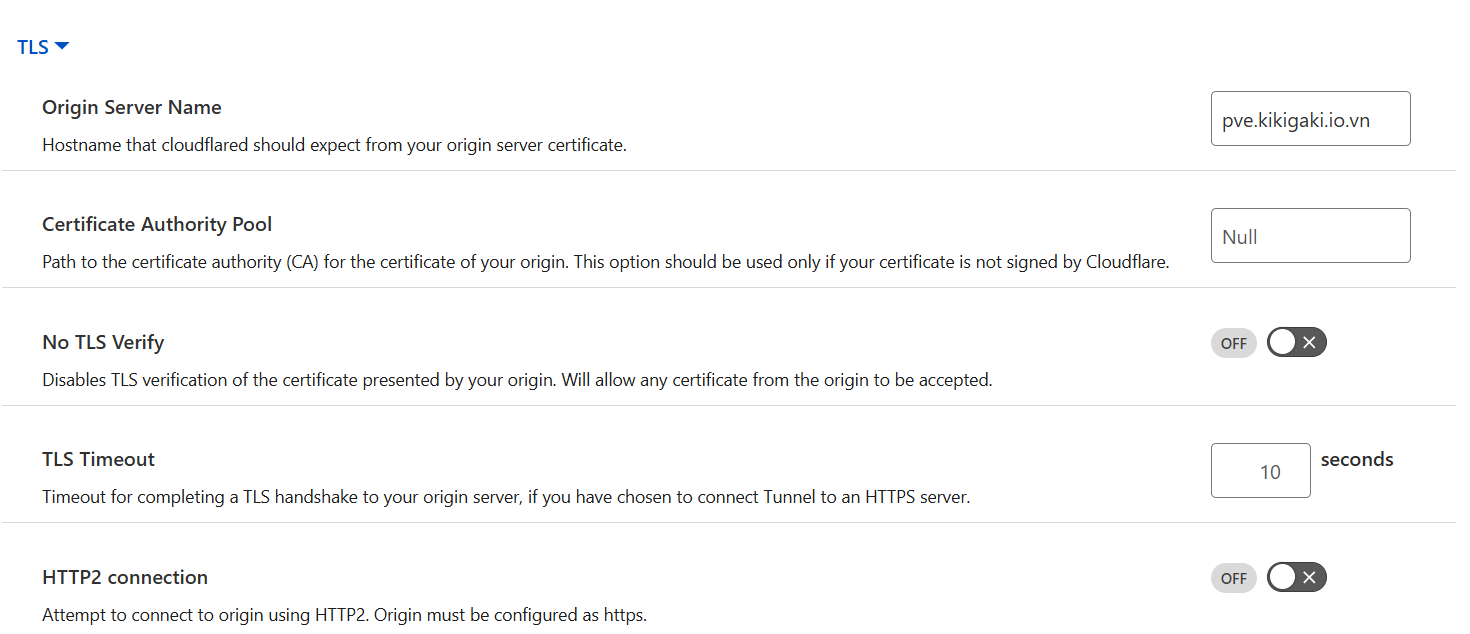Click the X icon in No TLS Verify switch
The height and width of the screenshot is (634, 1470).
point(1310,343)
